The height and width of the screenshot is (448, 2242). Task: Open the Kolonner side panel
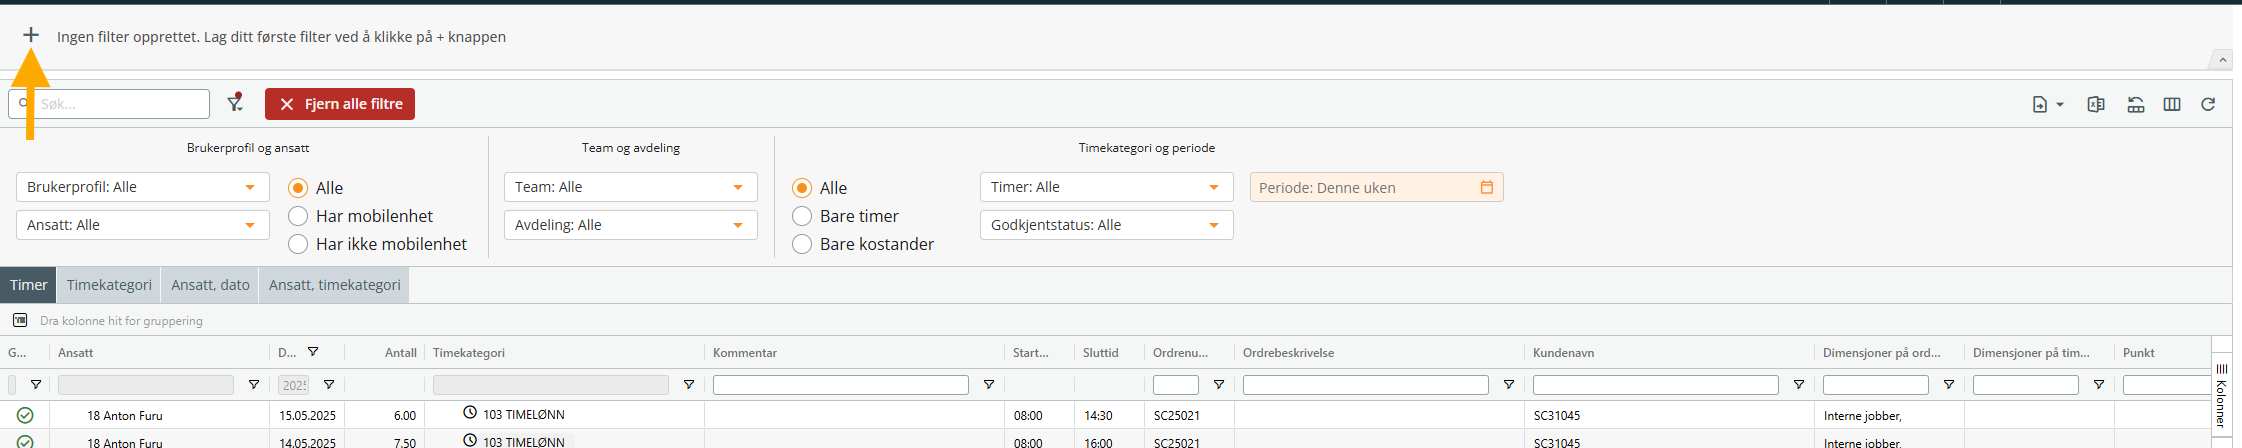tap(2221, 396)
